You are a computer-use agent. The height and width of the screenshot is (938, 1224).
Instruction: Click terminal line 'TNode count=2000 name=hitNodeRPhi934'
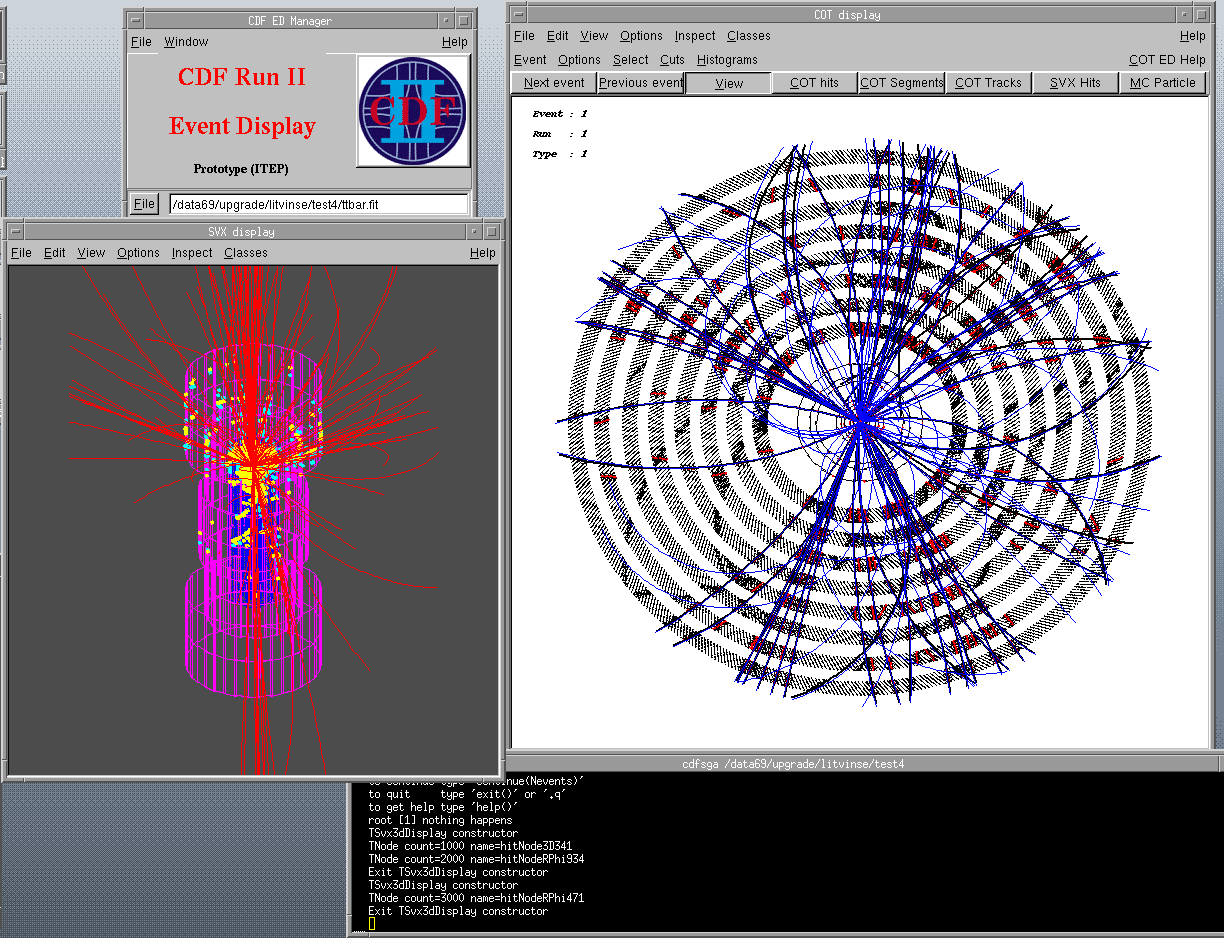(476, 859)
